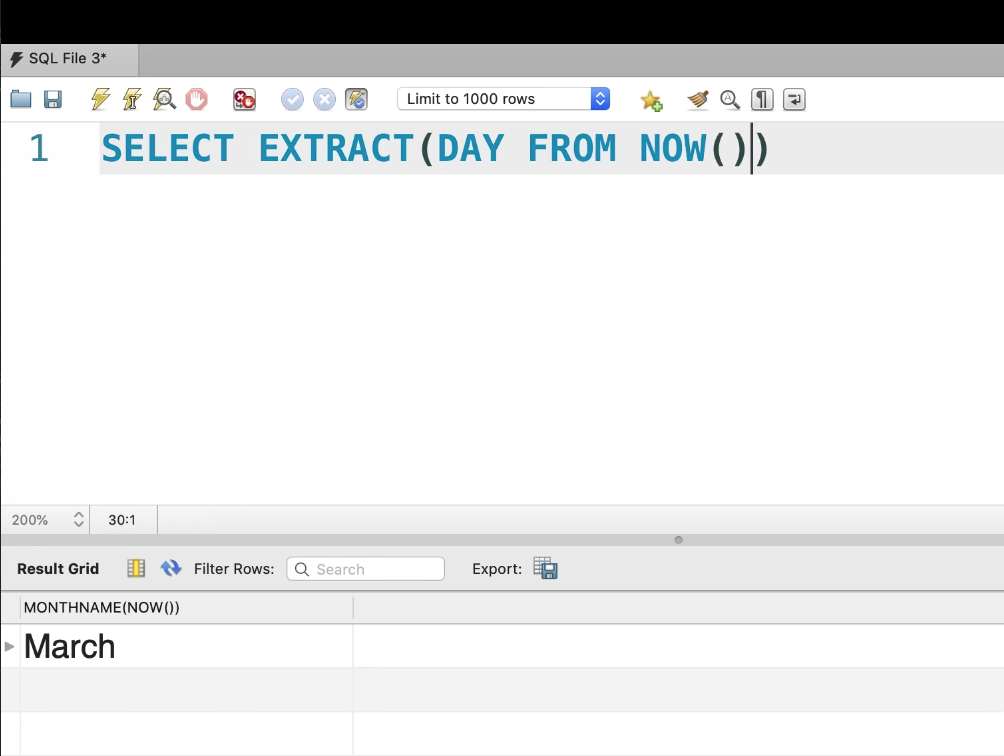This screenshot has height=756, width=1004.
Task: Focus the Filter Rows search field
Action: 366,568
